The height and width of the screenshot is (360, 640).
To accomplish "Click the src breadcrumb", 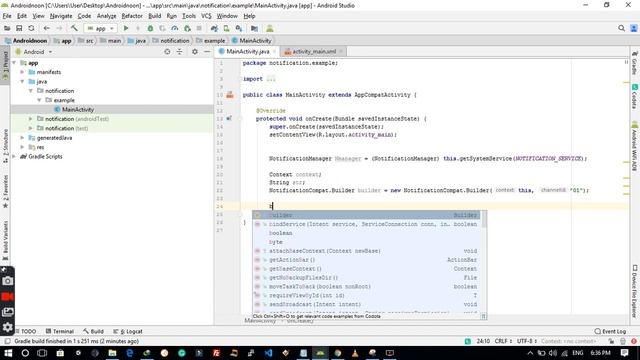I will pyautogui.click(x=86, y=40).
